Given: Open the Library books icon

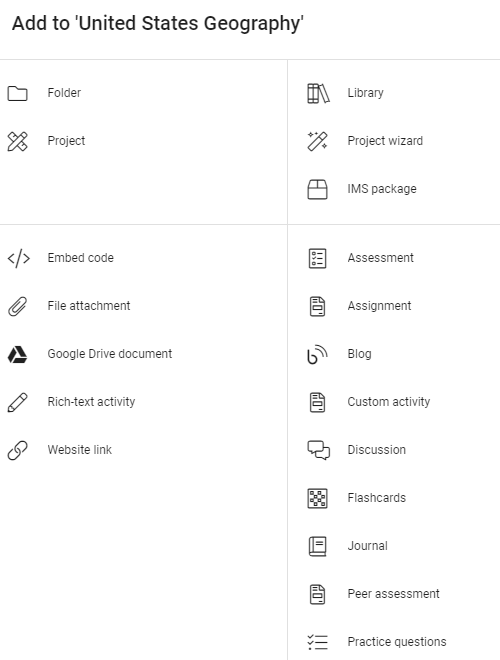Looking at the screenshot, I should [318, 93].
